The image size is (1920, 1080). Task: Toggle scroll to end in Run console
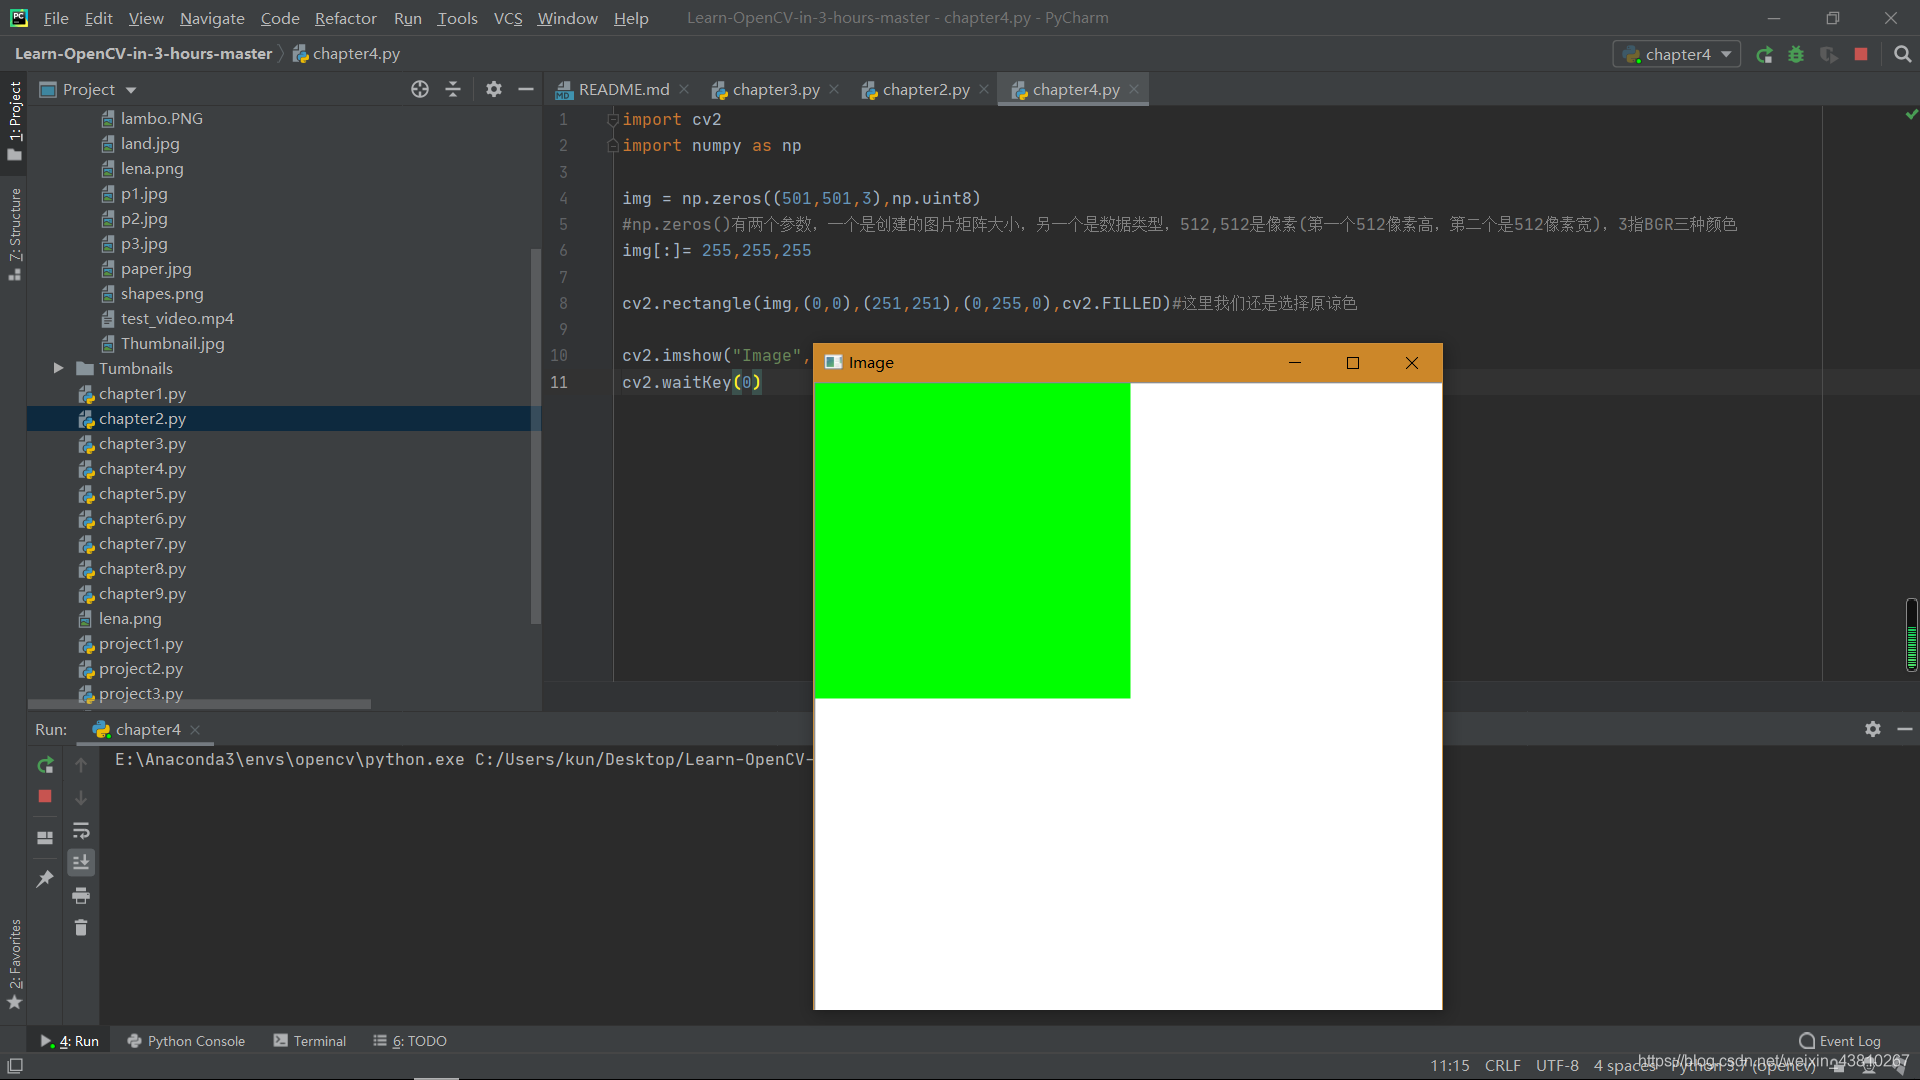pyautogui.click(x=81, y=862)
